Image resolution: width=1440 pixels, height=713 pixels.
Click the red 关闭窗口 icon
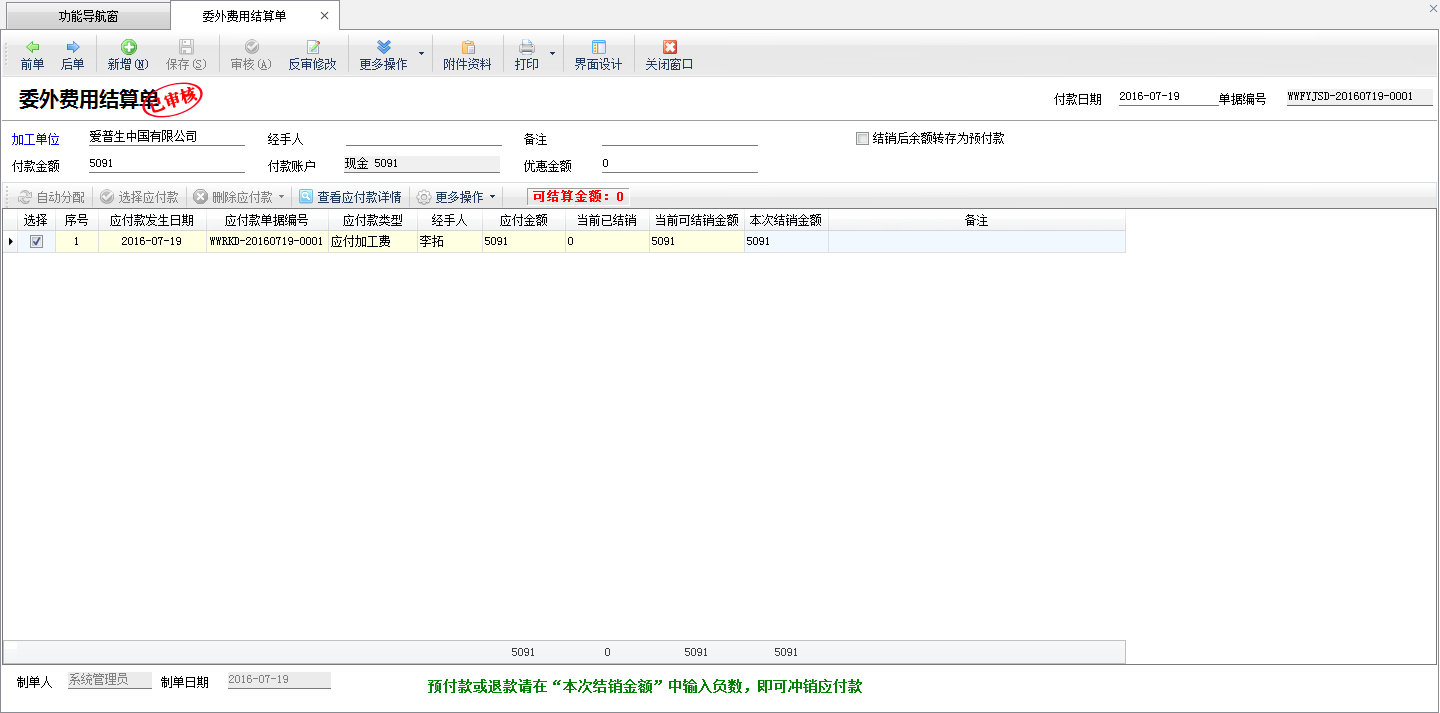pos(669,47)
